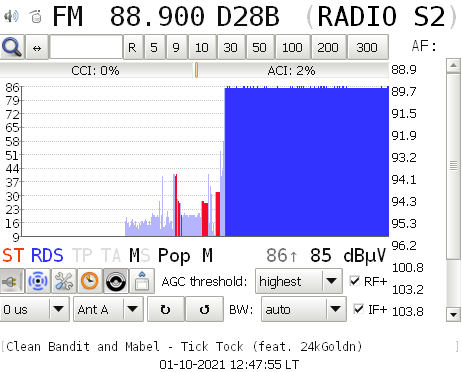Tune to AF frequency 94.1
This screenshot has height=372, width=462.
(x=404, y=180)
